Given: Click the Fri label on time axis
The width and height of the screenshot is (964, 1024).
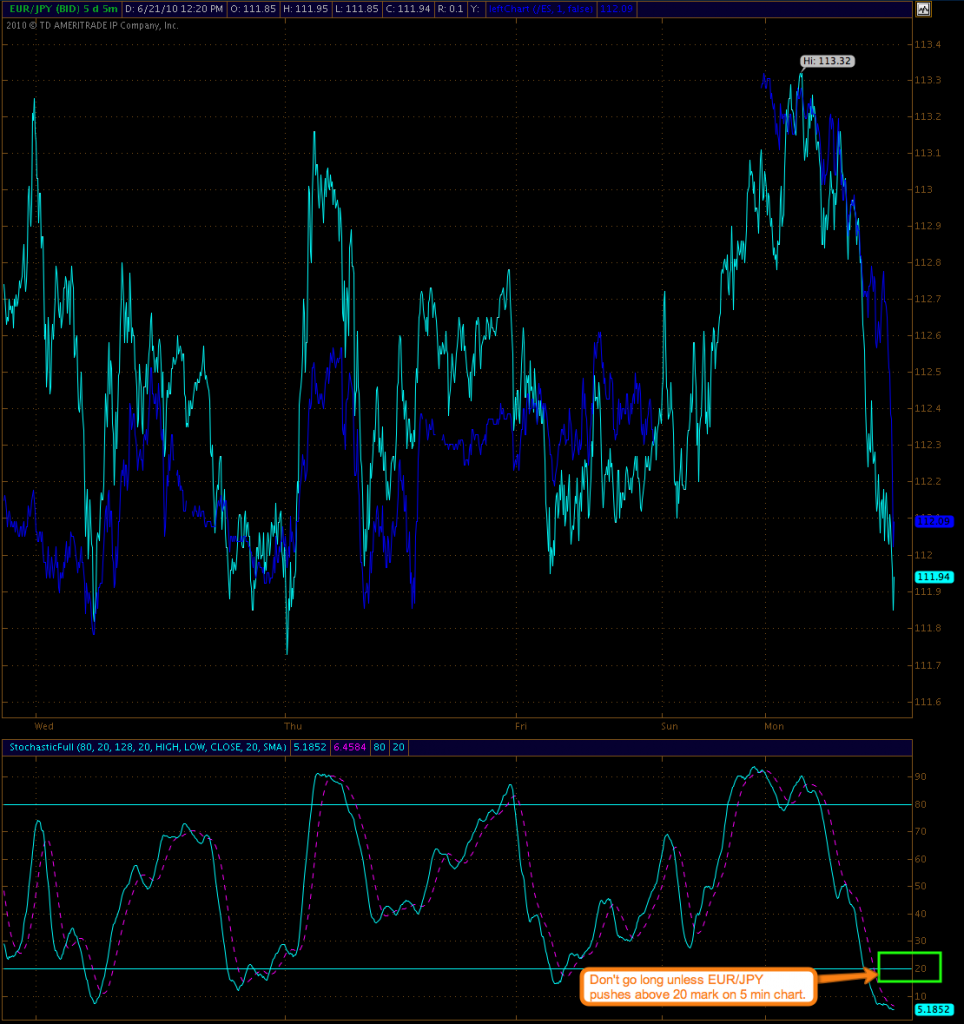Looking at the screenshot, I should 521,726.
